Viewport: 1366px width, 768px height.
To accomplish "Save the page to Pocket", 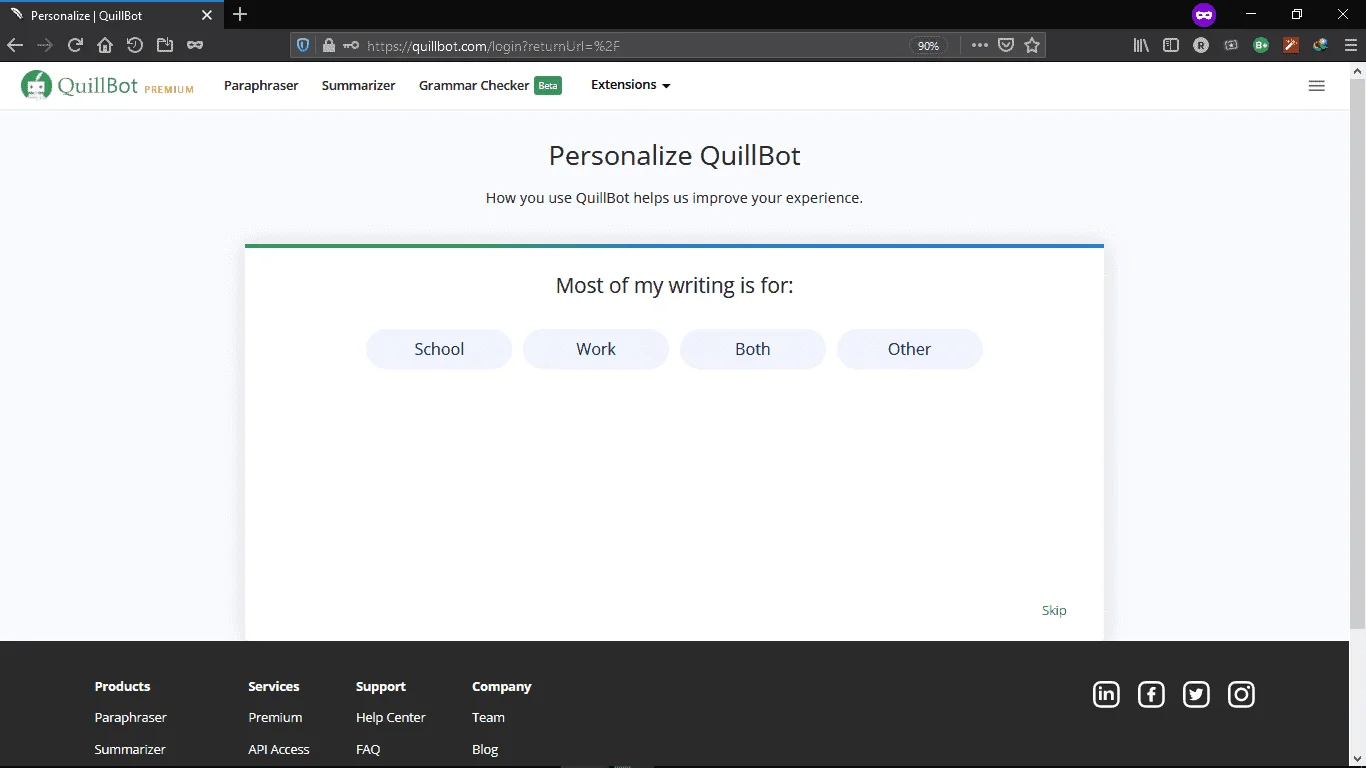I will (x=1007, y=45).
